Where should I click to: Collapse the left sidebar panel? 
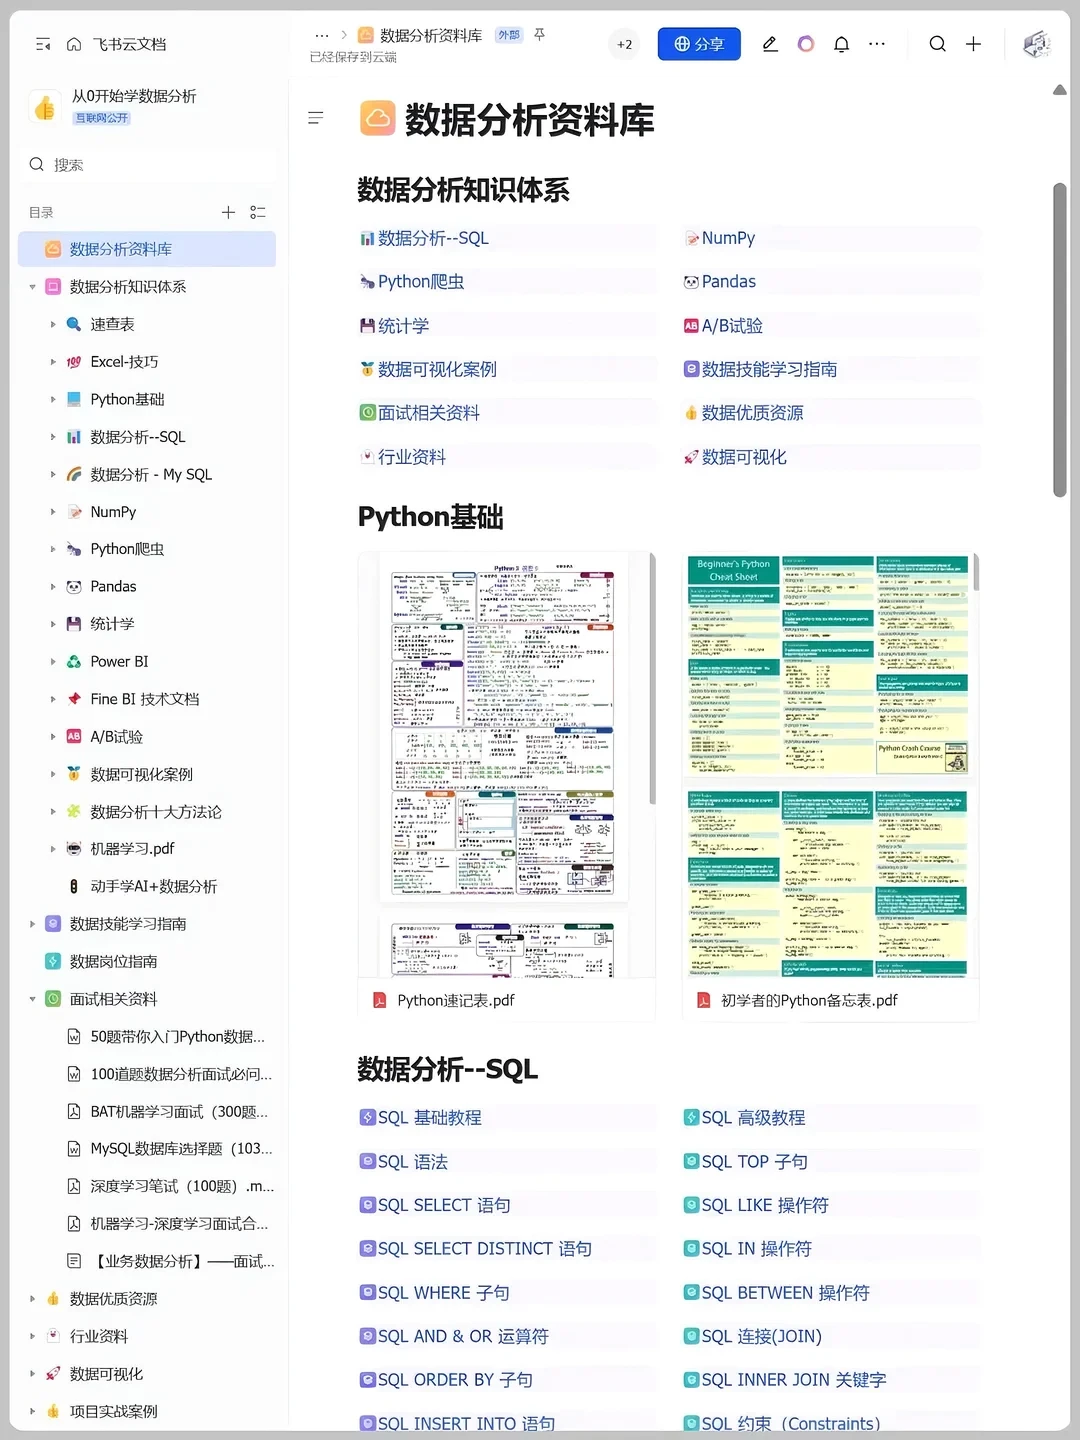43,44
